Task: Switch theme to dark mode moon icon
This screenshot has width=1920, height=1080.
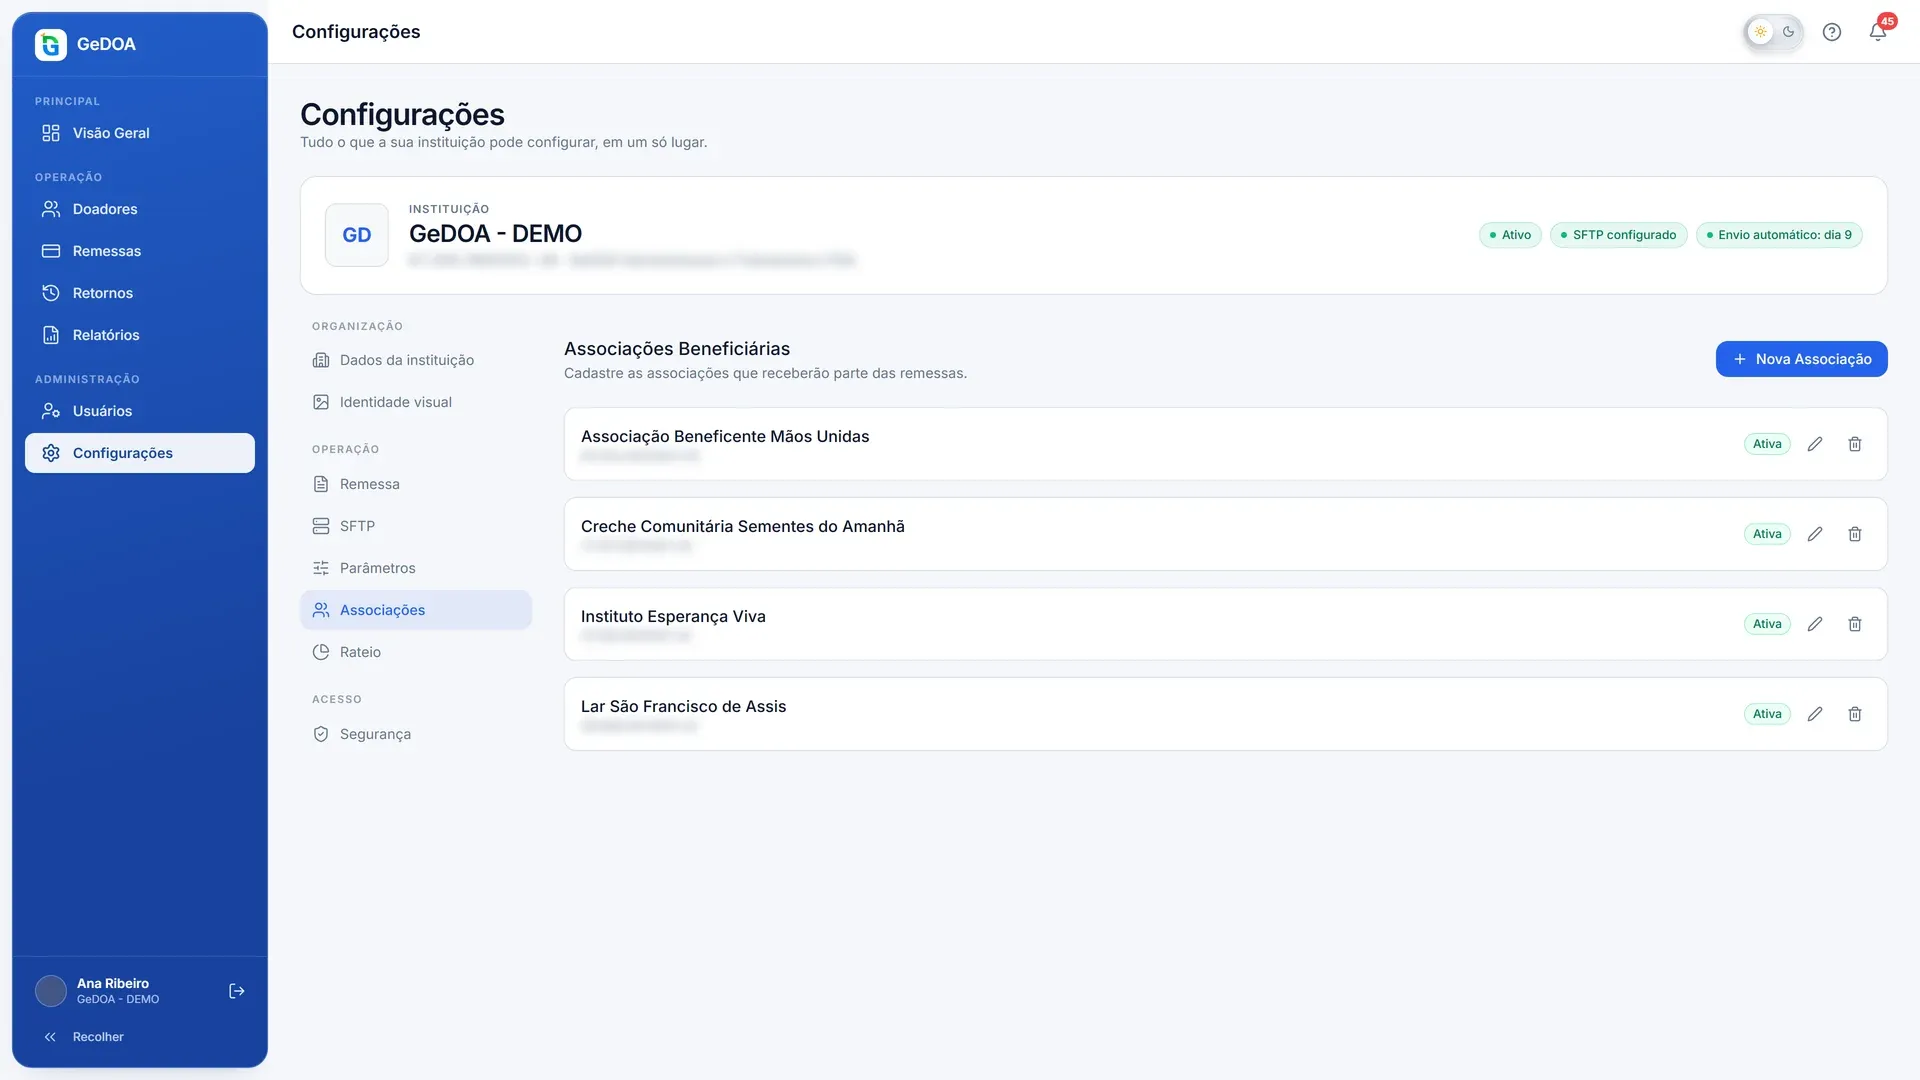Action: pos(1789,32)
